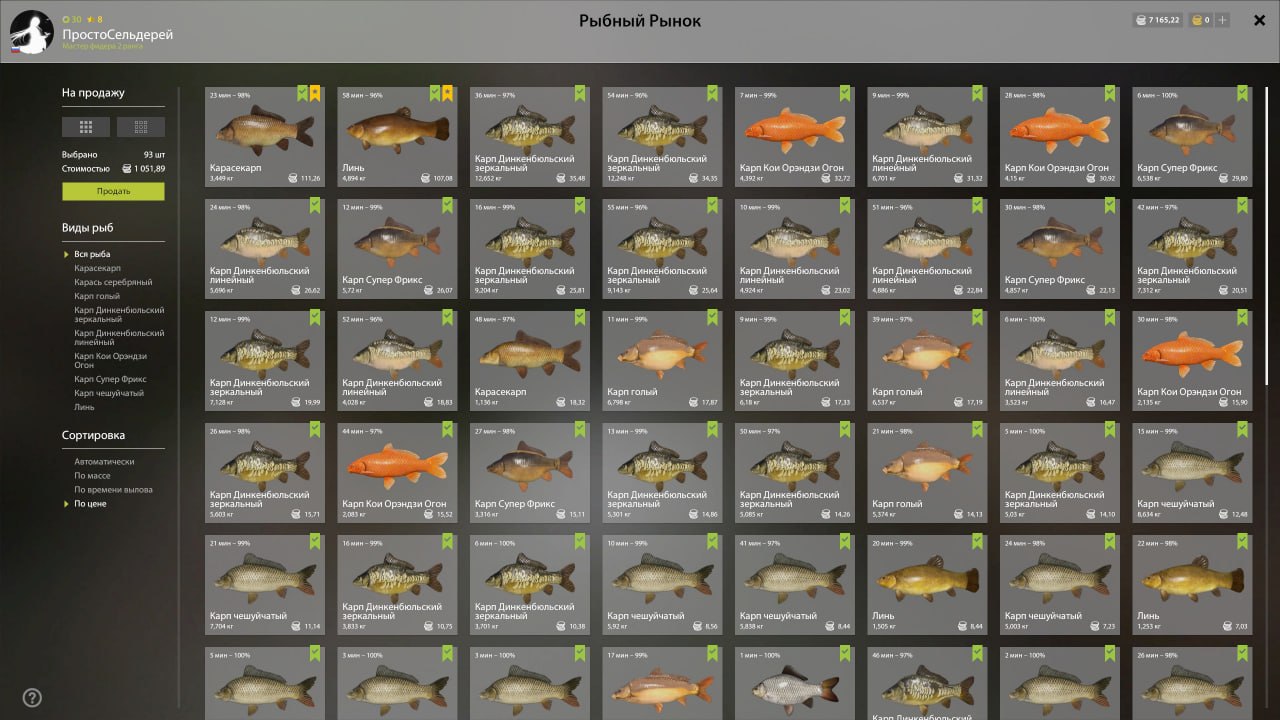Click the plus icon to add gold coins
The image size is (1280, 720).
pos(1222,20)
